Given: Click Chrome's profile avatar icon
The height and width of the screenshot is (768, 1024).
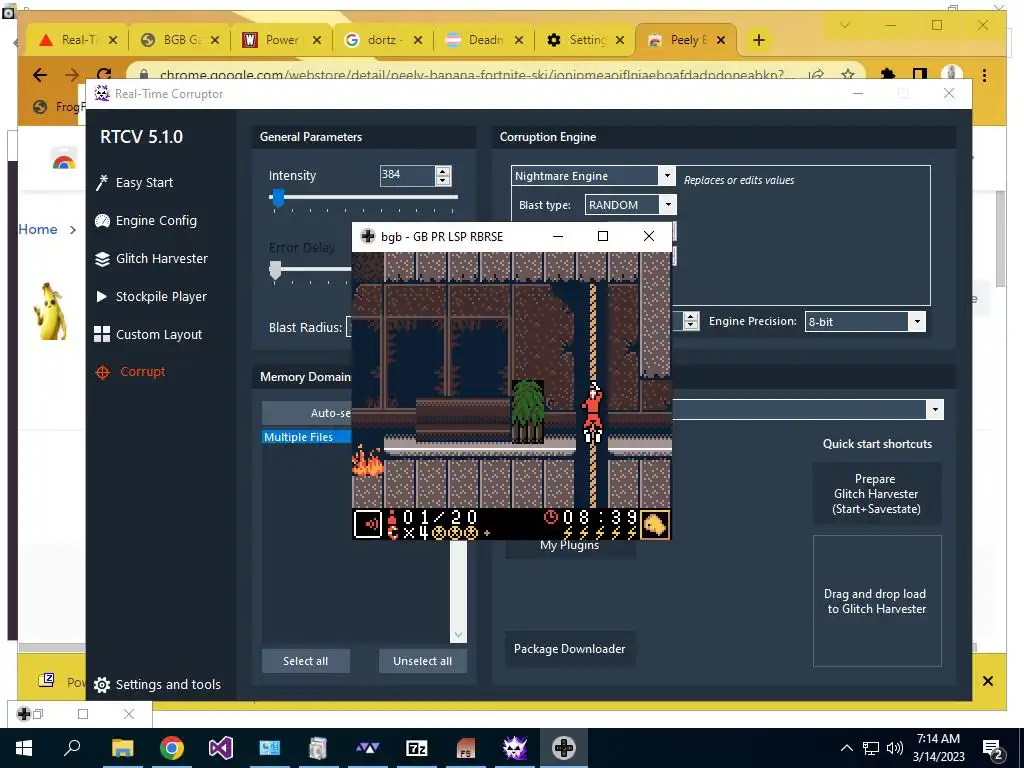Looking at the screenshot, I should [x=952, y=74].
